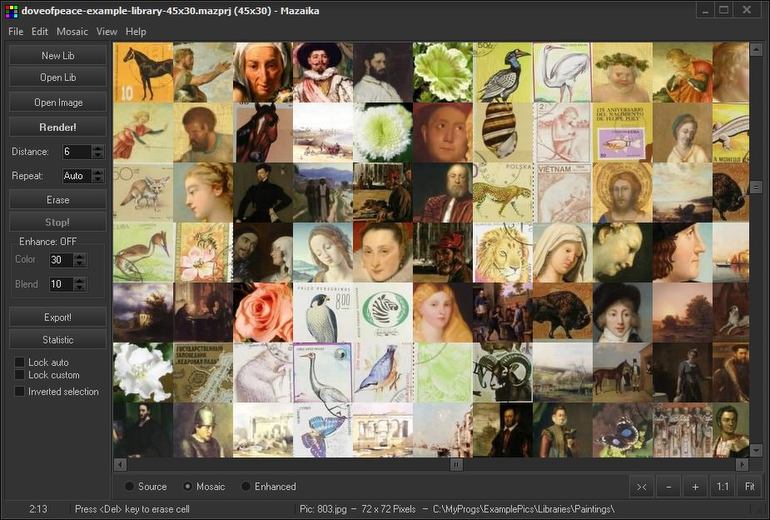Select the Source view radio button

[x=130, y=486]
